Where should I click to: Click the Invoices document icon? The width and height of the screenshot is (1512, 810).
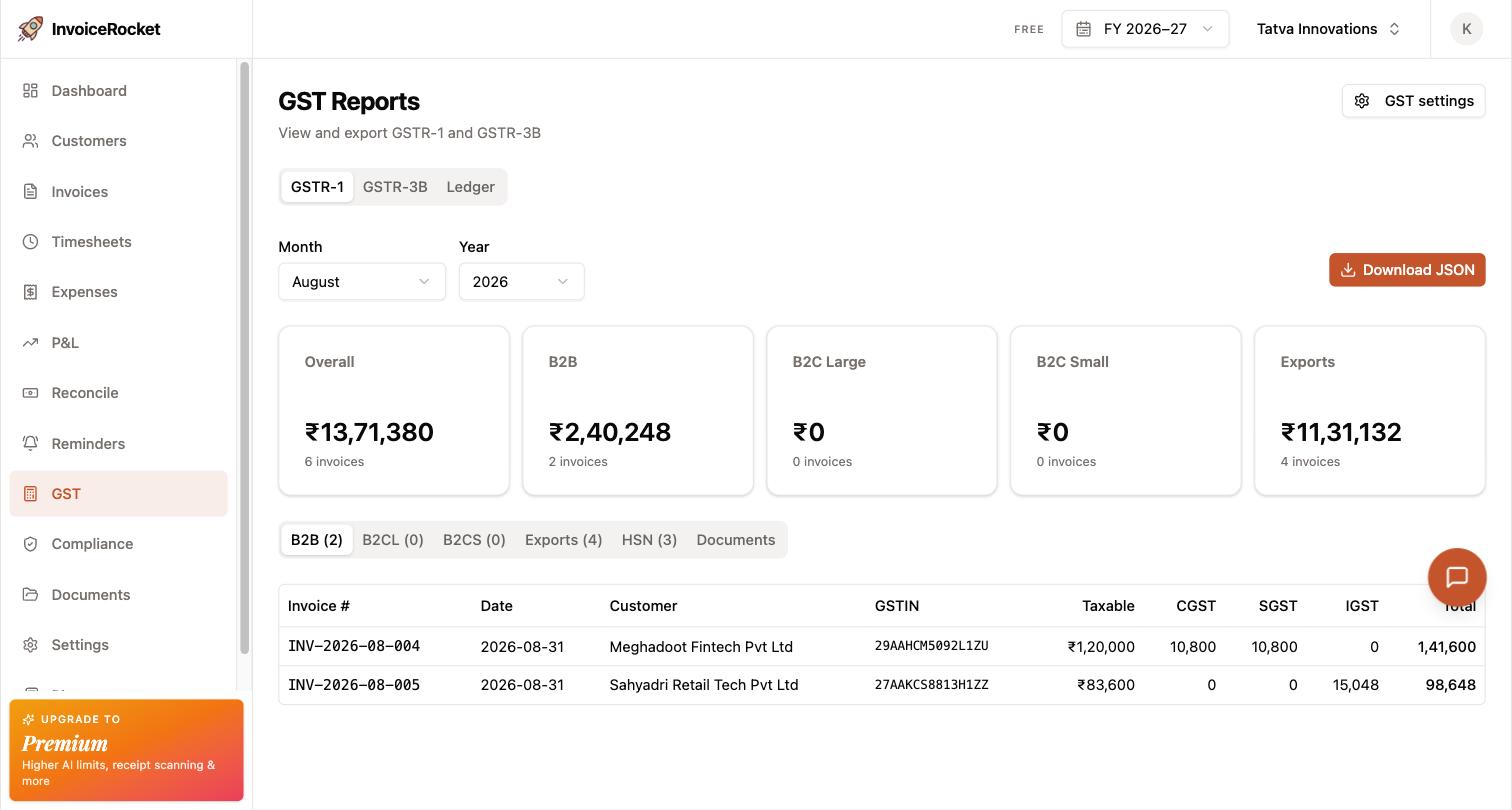tap(31, 192)
